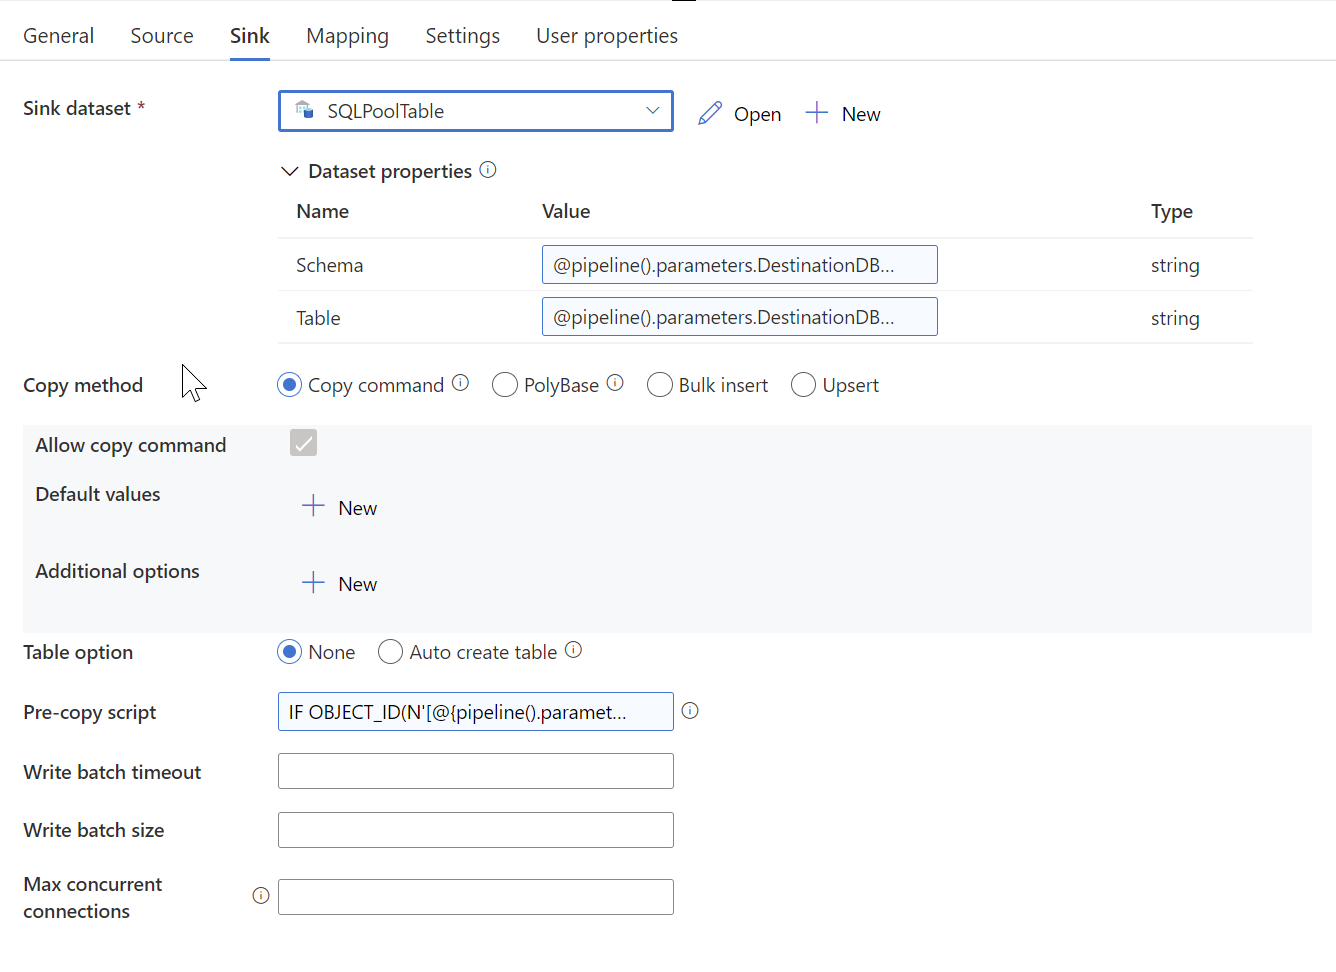Edit the Table value field
Screen dimensions: 1336x972
coord(740,317)
